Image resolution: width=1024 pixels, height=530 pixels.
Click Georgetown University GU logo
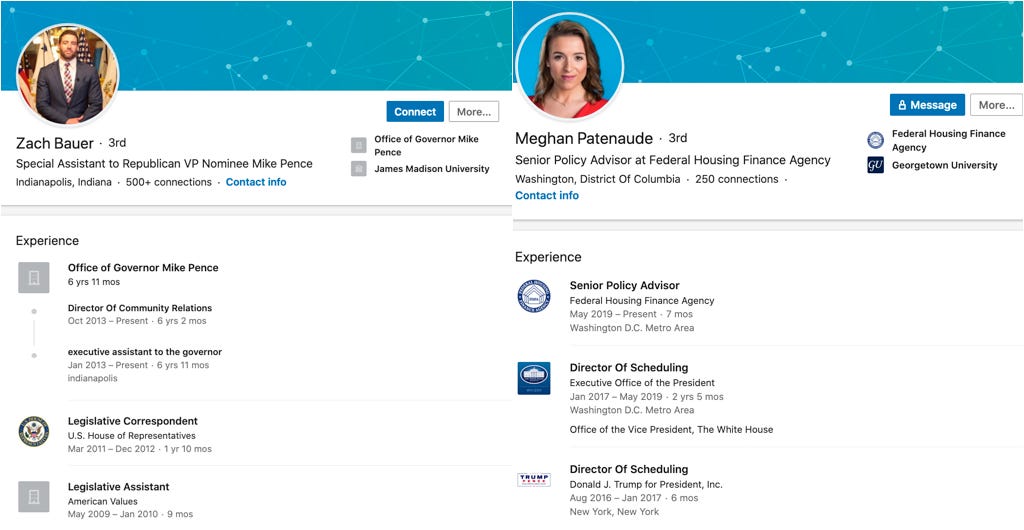[875, 165]
